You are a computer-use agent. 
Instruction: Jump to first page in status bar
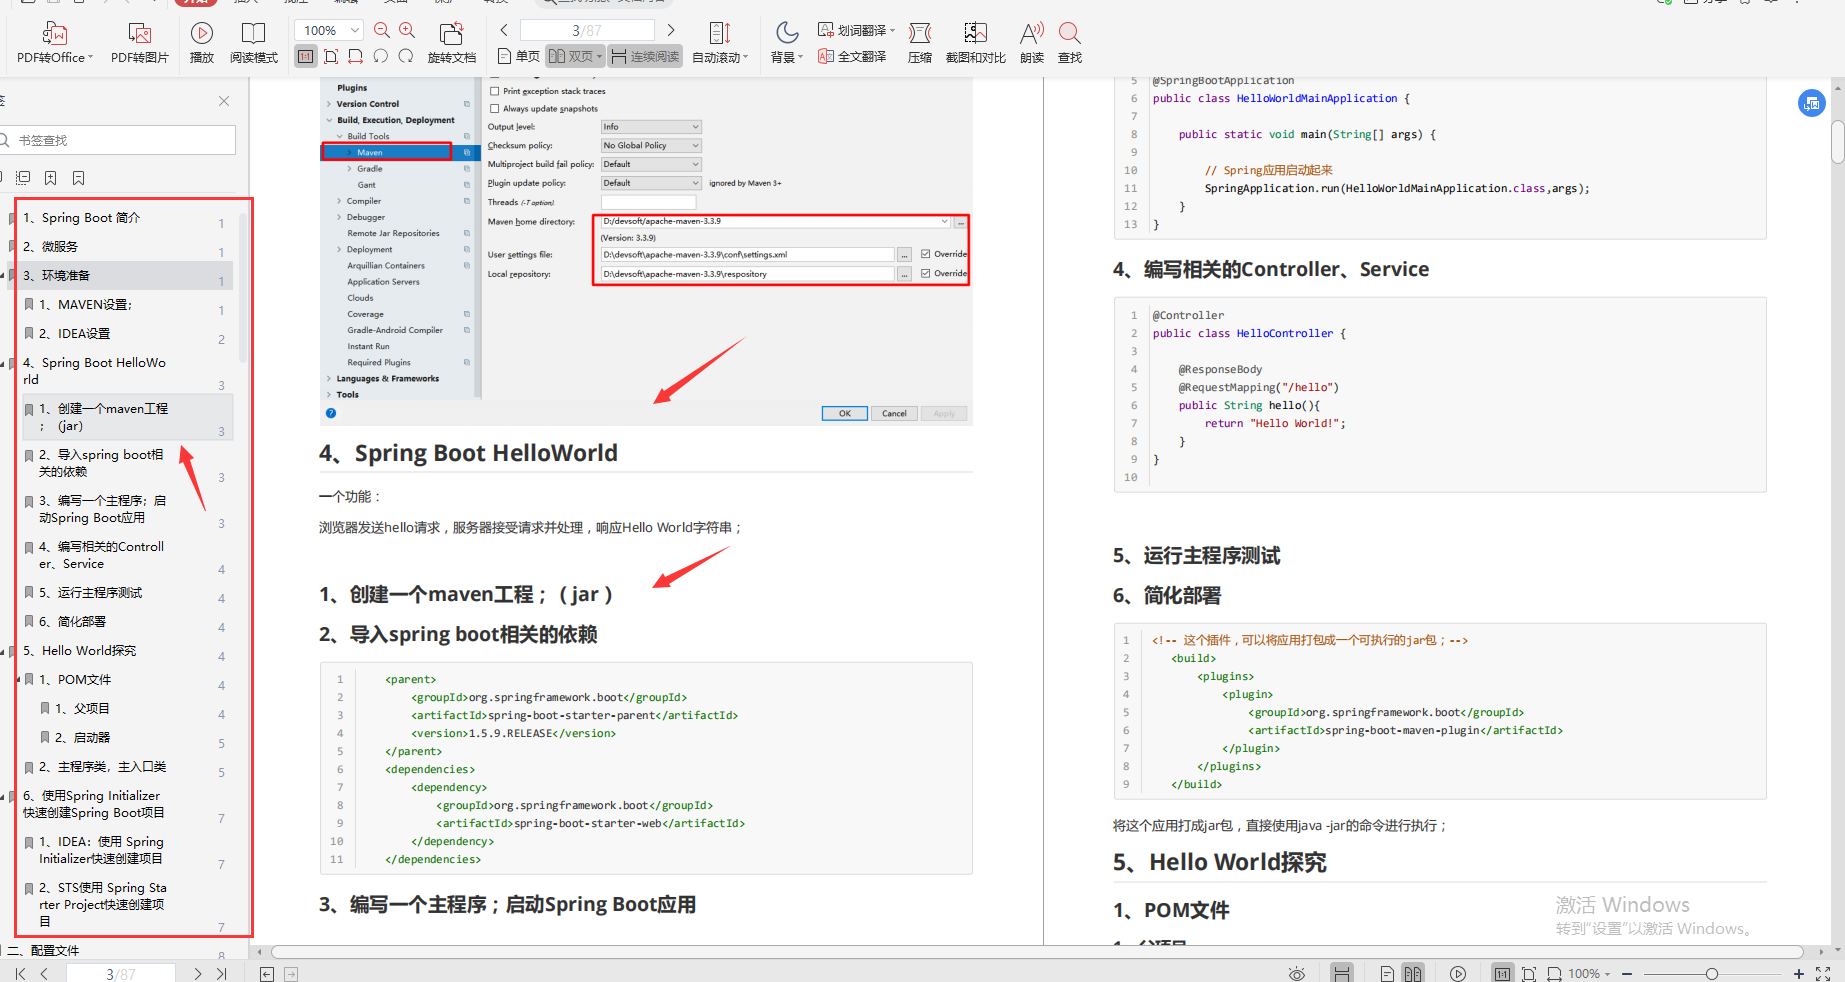(19, 973)
